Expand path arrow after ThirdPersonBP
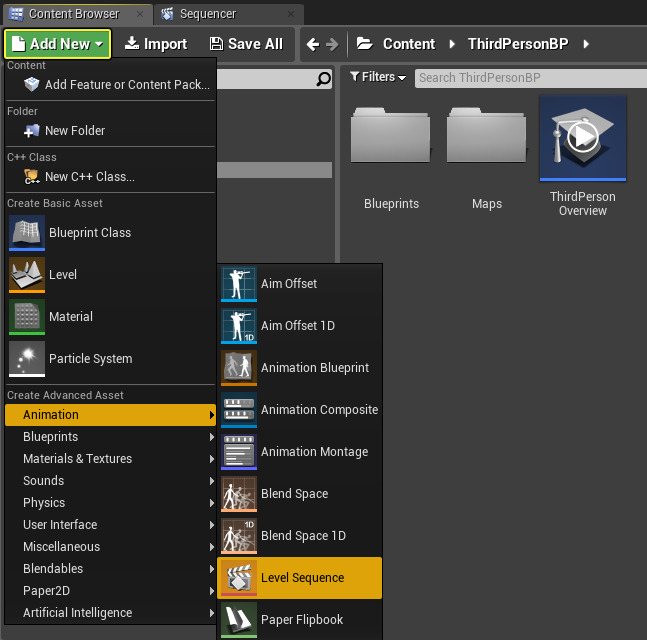Image resolution: width=647 pixels, height=640 pixels. click(586, 44)
